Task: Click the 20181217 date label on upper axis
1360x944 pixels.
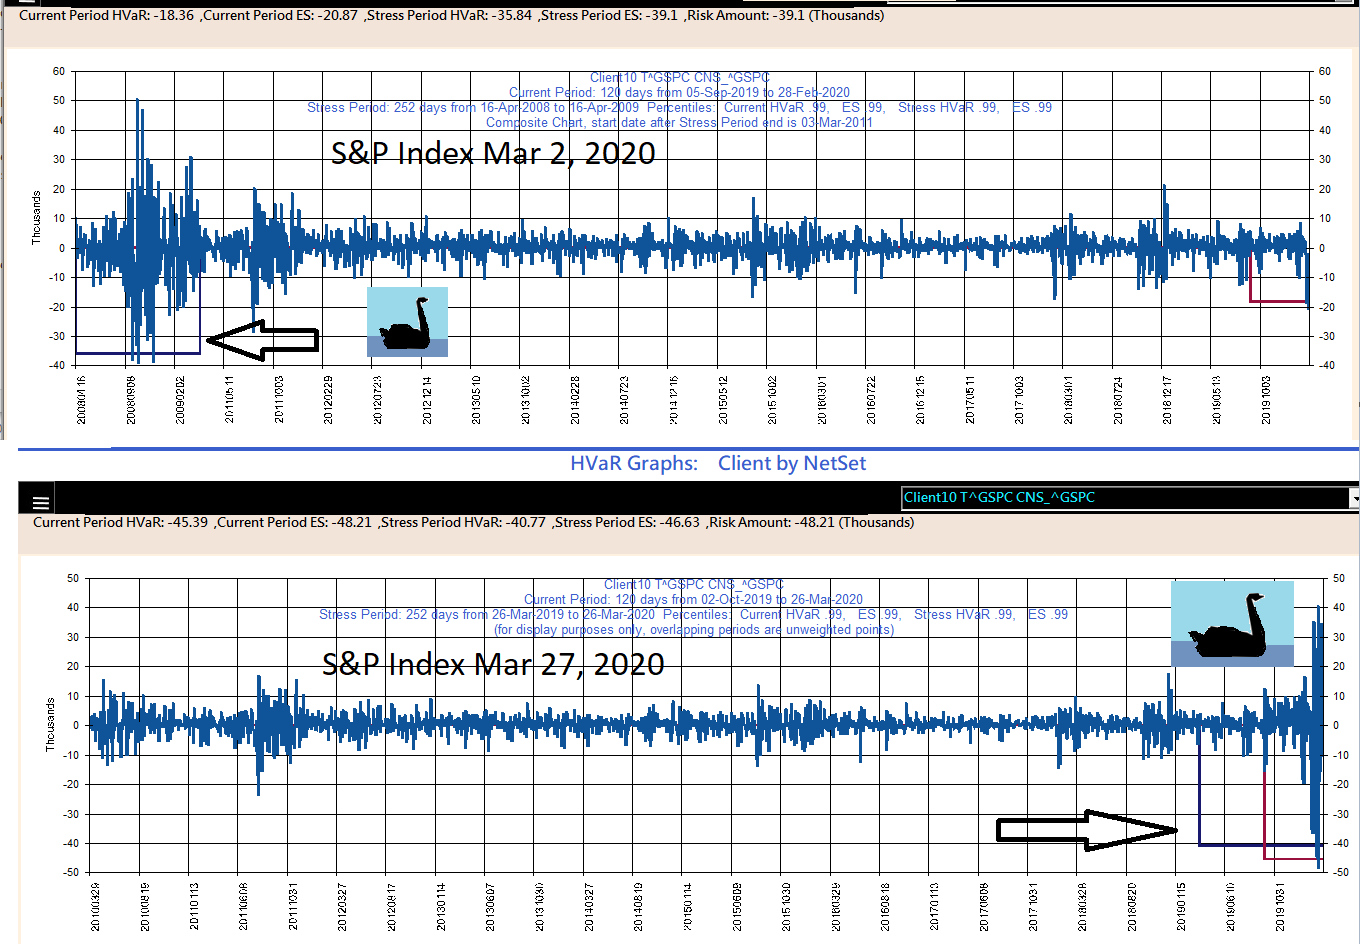Action: (1167, 401)
